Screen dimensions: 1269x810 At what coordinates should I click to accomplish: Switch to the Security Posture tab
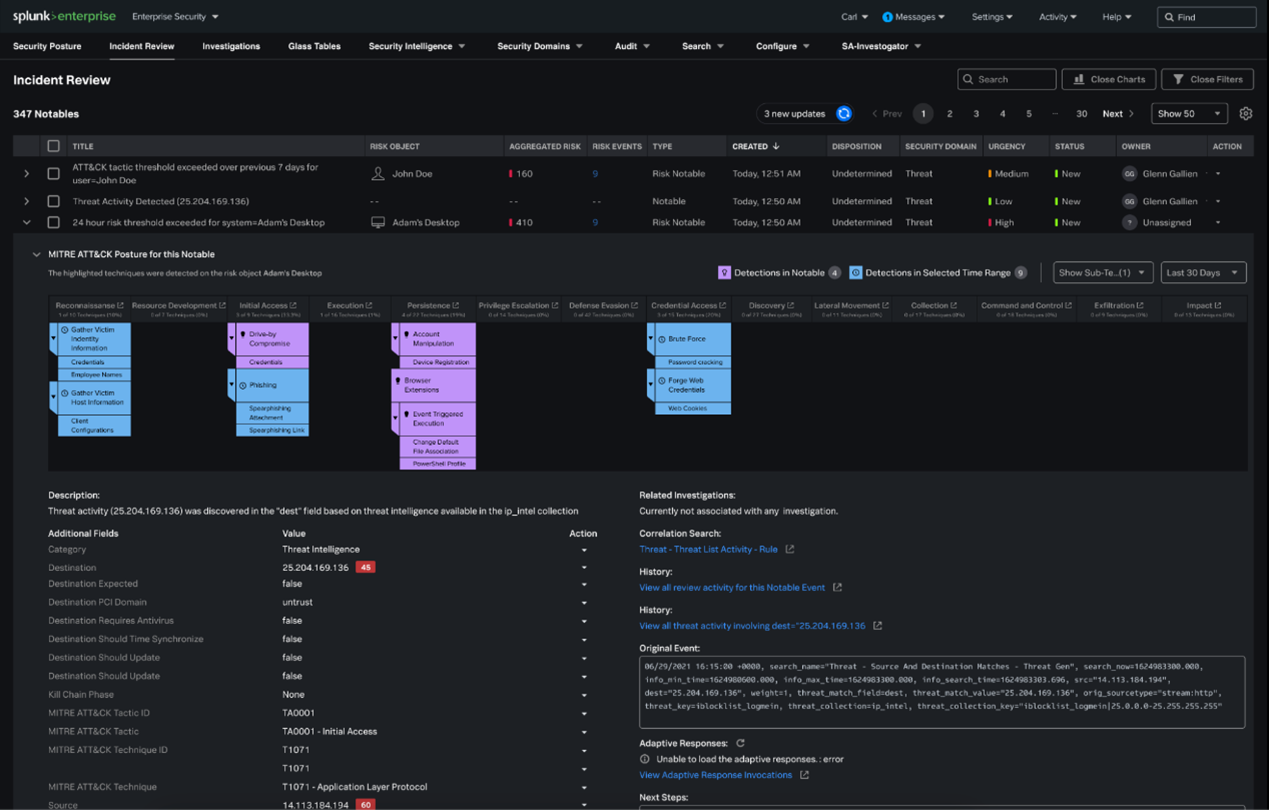(46, 46)
